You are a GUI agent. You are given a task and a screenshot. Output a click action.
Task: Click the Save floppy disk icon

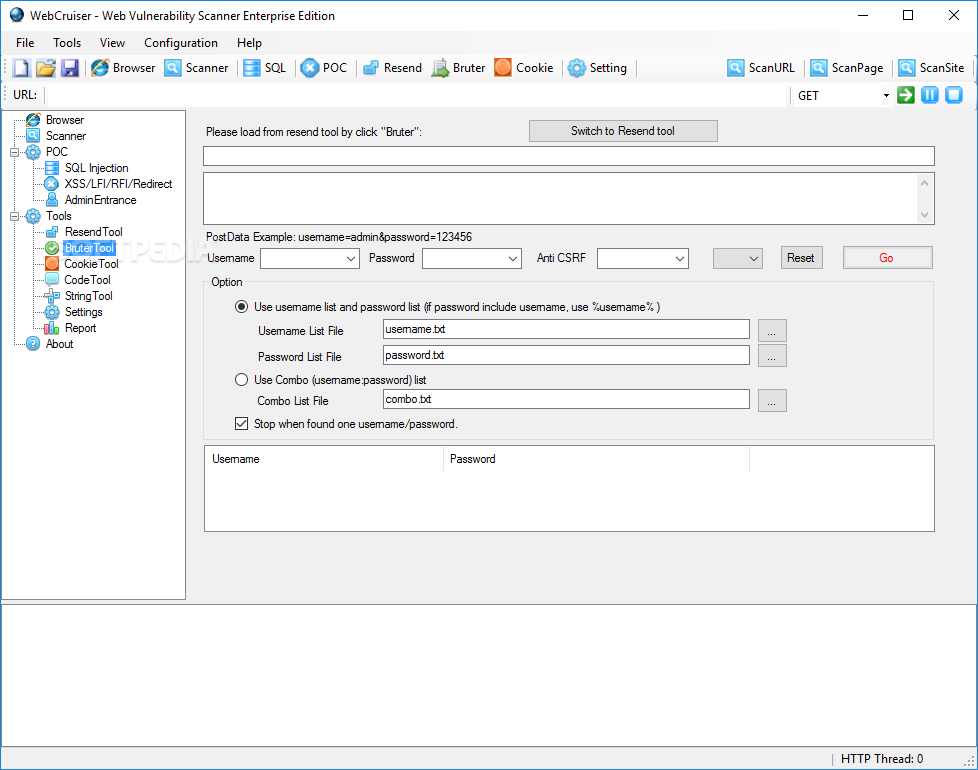pos(70,68)
